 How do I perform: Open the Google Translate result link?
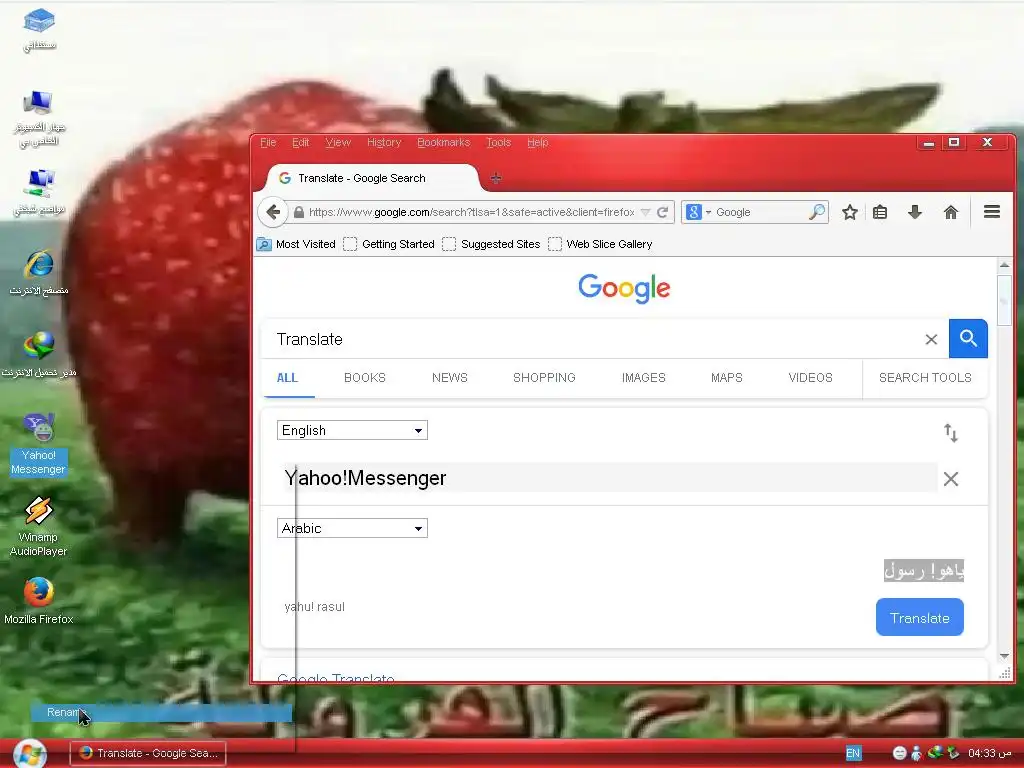pyautogui.click(x=336, y=678)
